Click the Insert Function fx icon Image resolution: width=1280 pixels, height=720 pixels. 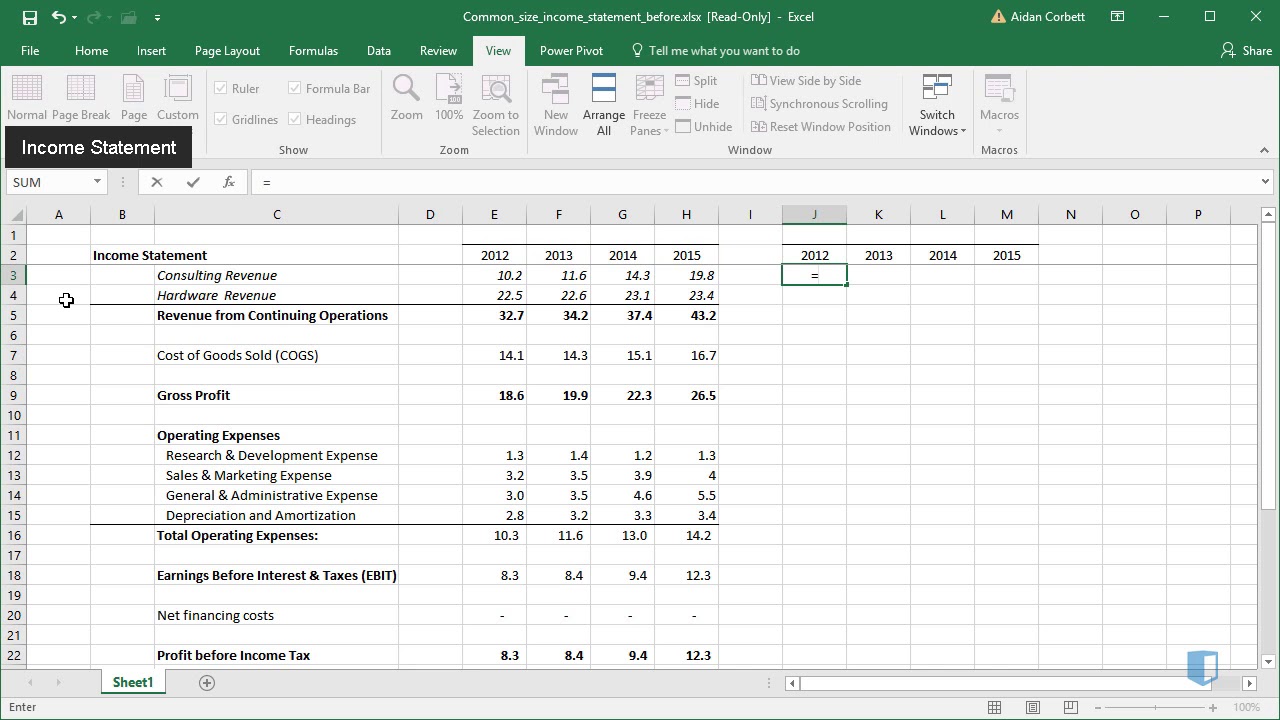coord(229,182)
